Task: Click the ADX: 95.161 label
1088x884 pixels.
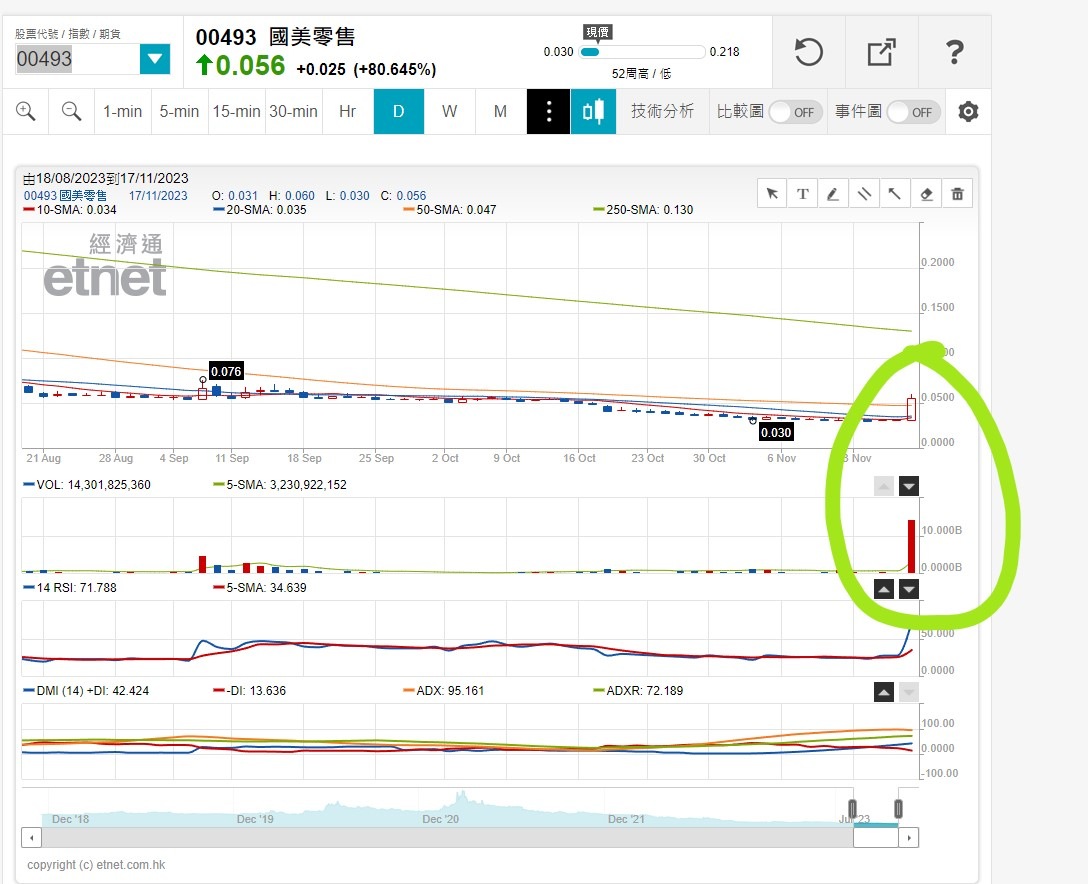Action: click(x=444, y=690)
